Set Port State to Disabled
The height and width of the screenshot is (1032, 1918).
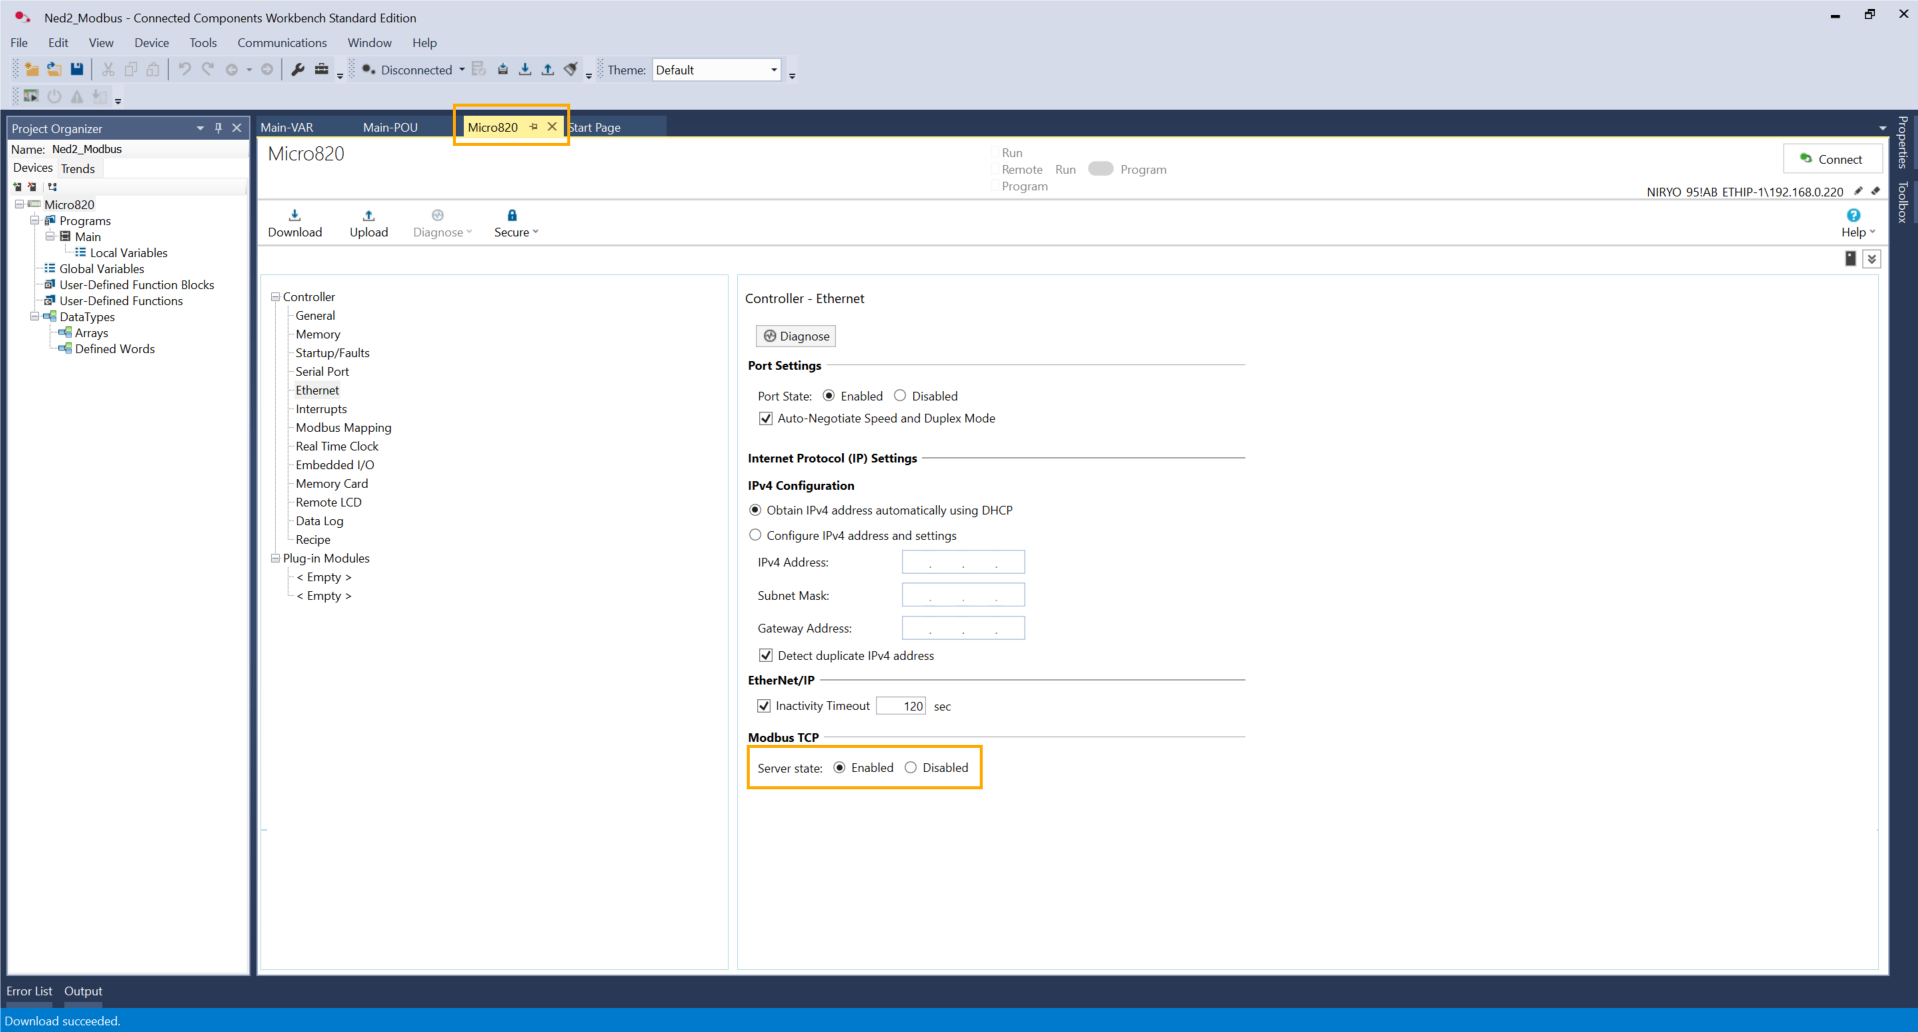point(900,396)
